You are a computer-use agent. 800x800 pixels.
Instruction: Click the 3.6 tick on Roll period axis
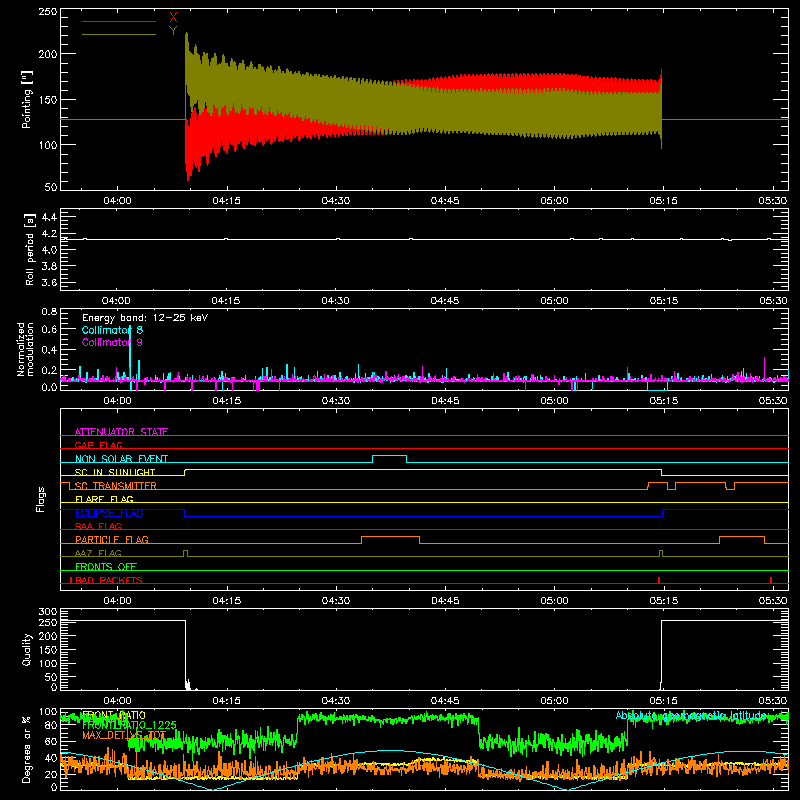pyautogui.click(x=49, y=282)
